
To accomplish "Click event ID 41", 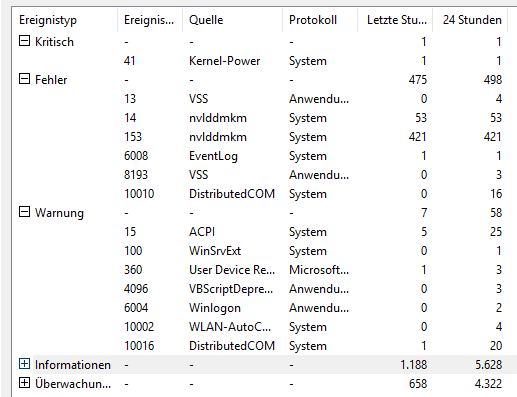I will pyautogui.click(x=130, y=61).
